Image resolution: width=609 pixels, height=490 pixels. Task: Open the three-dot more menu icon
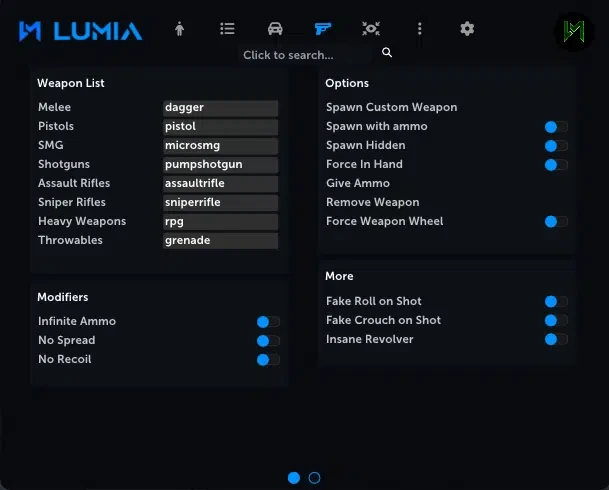click(x=419, y=29)
